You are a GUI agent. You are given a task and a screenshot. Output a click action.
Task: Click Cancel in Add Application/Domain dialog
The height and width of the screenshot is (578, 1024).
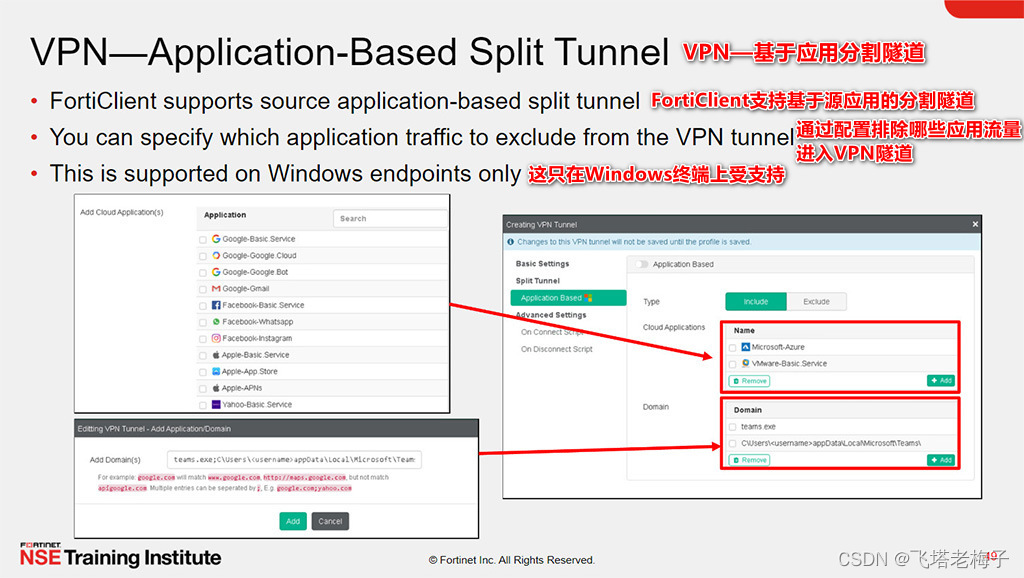(330, 521)
